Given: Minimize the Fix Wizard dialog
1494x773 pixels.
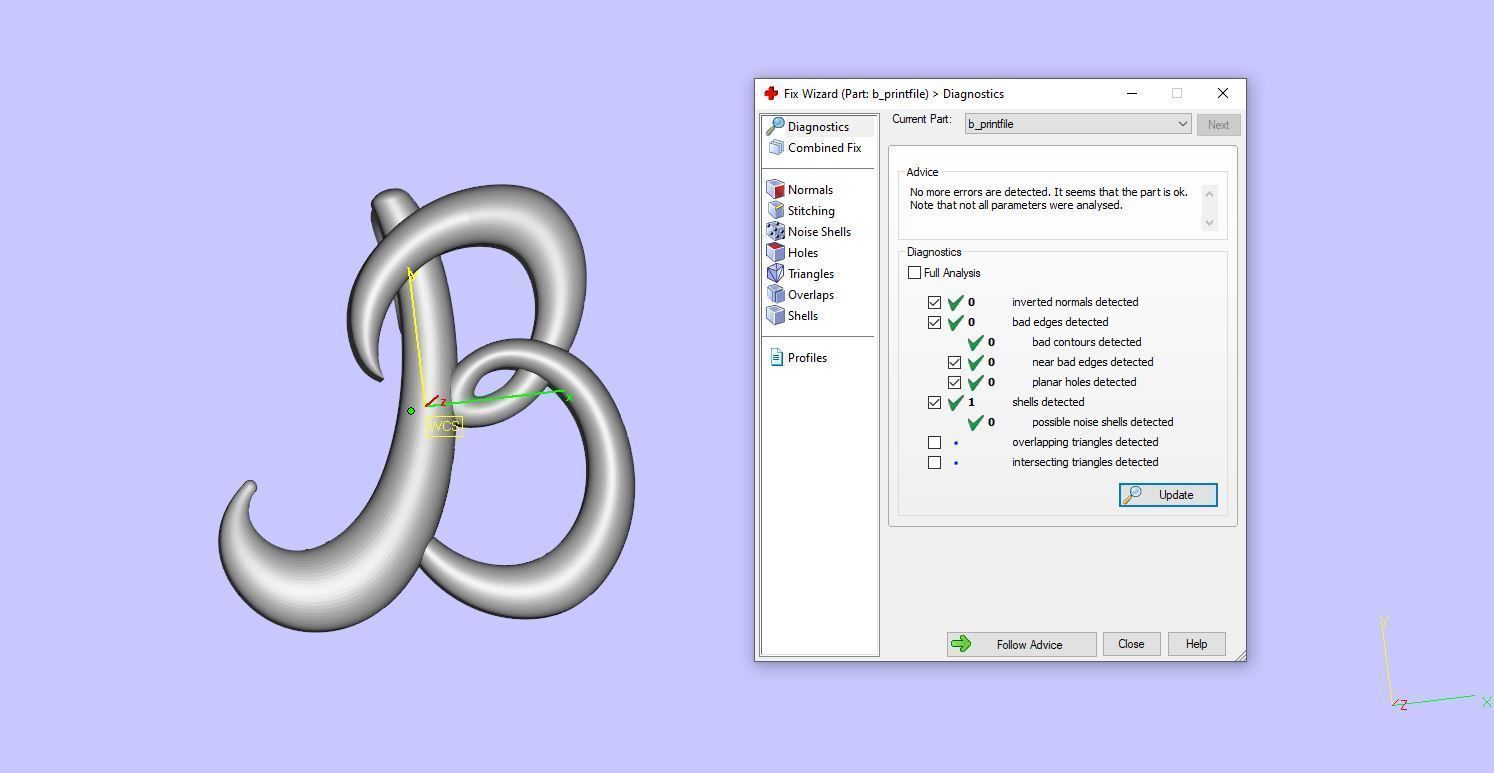Looking at the screenshot, I should click(1132, 93).
